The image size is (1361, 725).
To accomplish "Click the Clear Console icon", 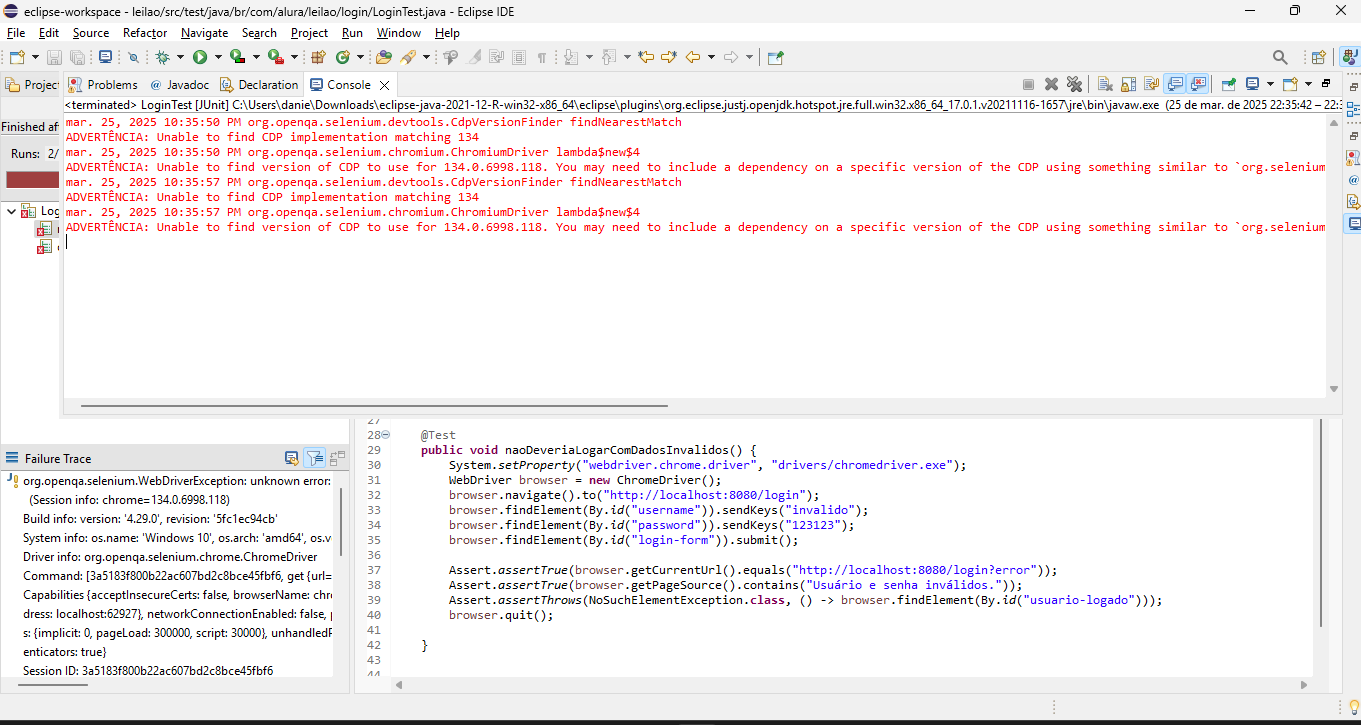I will 1105,85.
